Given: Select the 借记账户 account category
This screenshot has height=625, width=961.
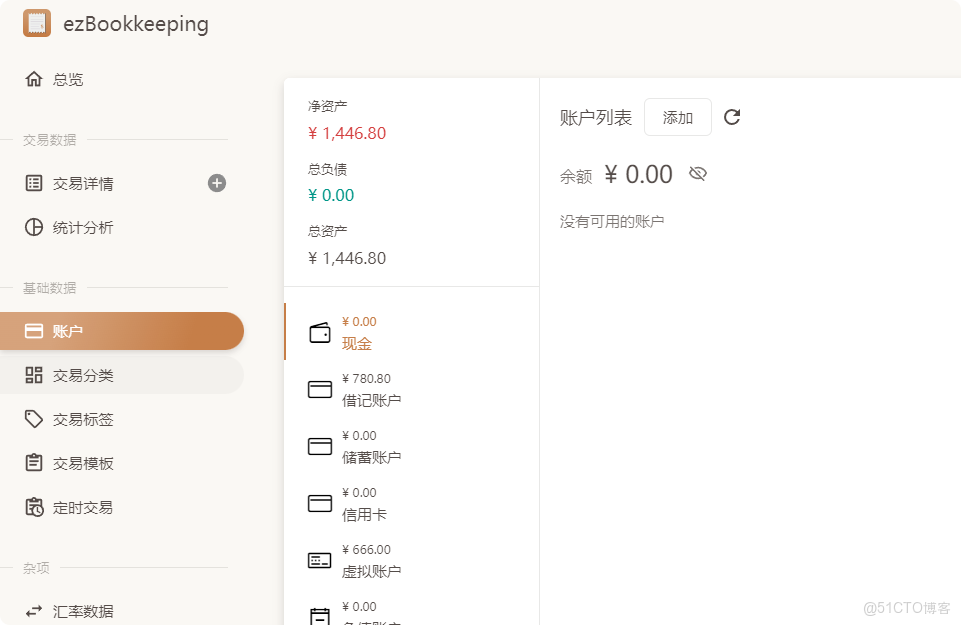Looking at the screenshot, I should pos(371,400).
